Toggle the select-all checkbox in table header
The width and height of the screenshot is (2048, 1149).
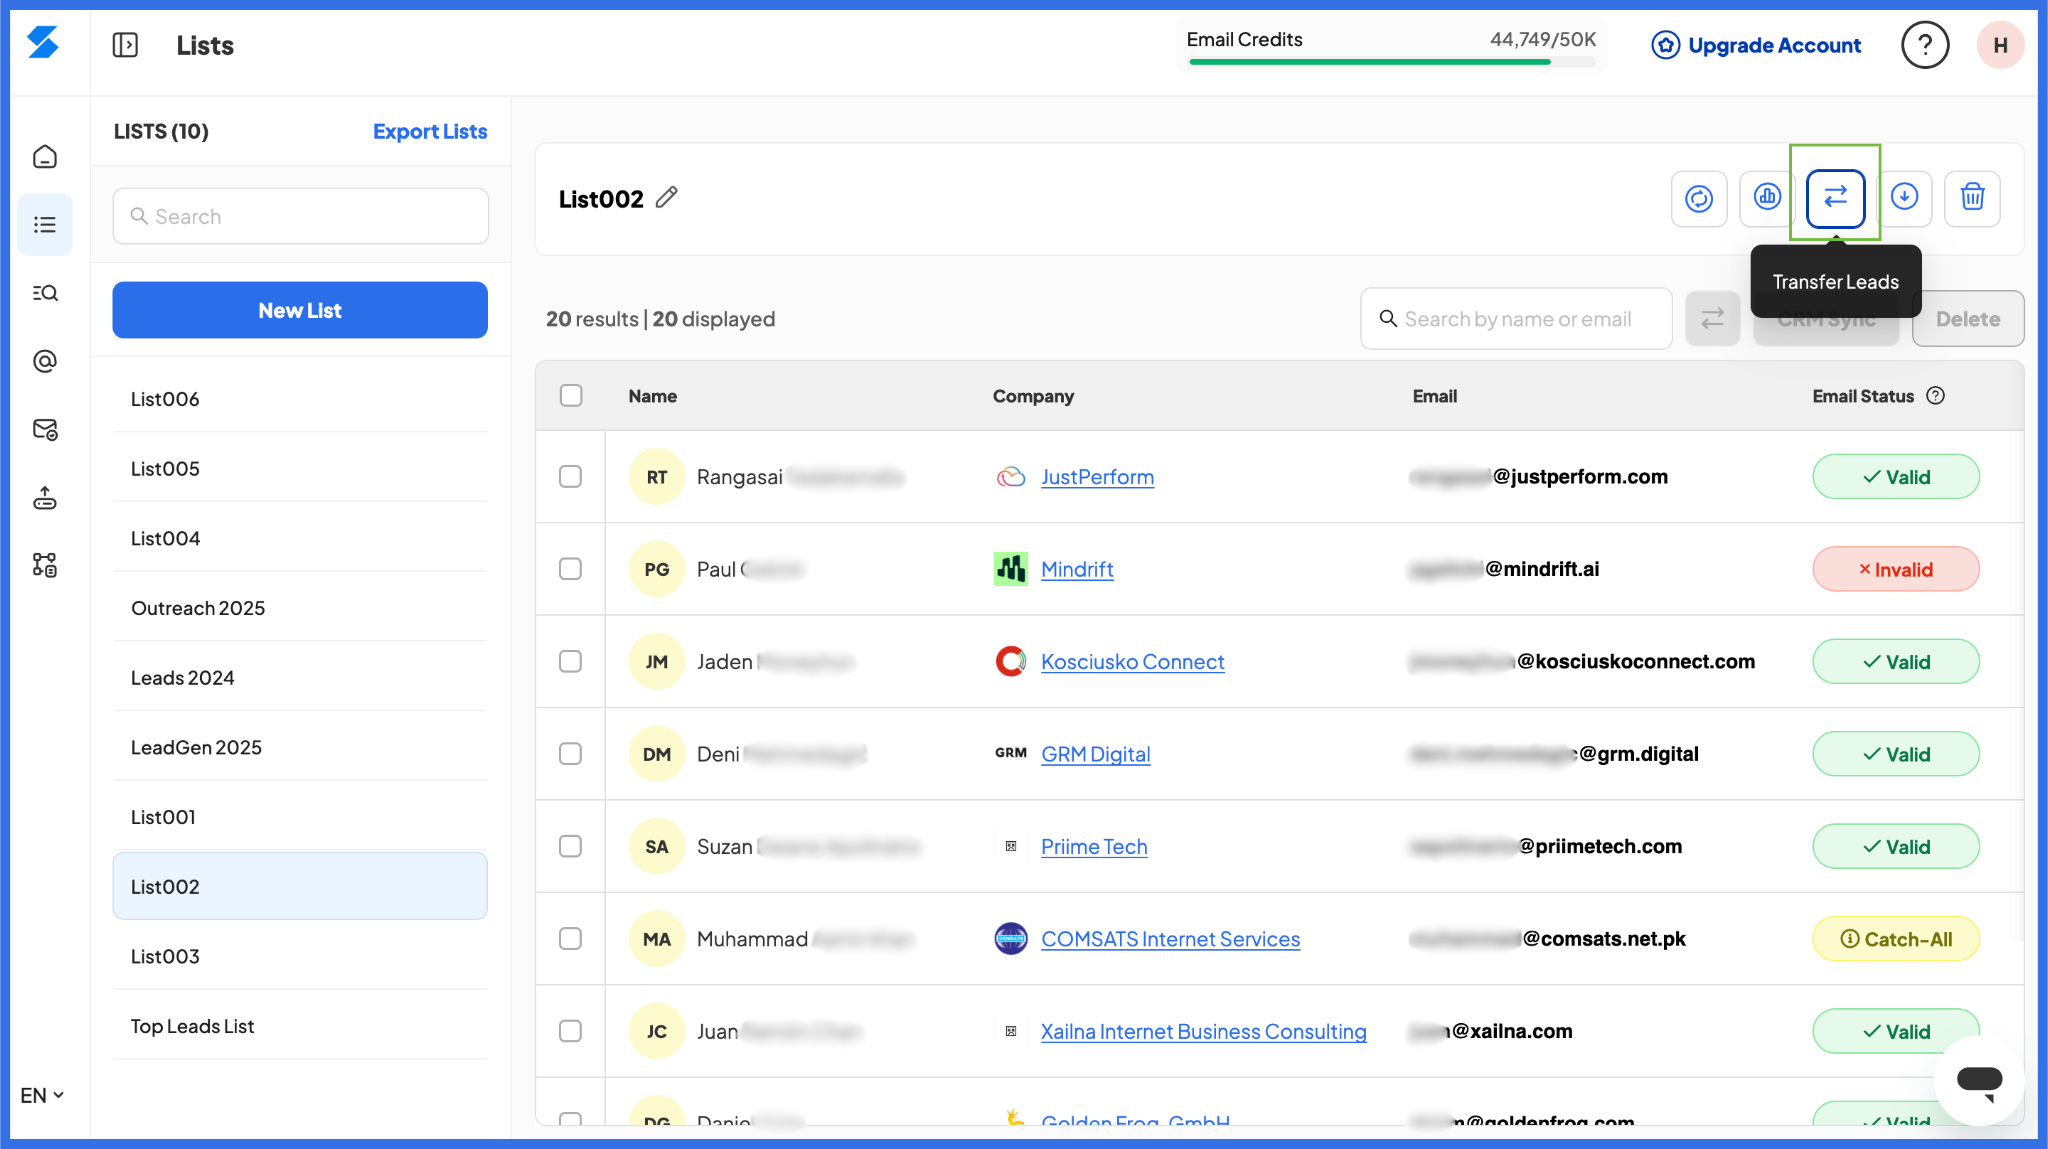point(571,396)
